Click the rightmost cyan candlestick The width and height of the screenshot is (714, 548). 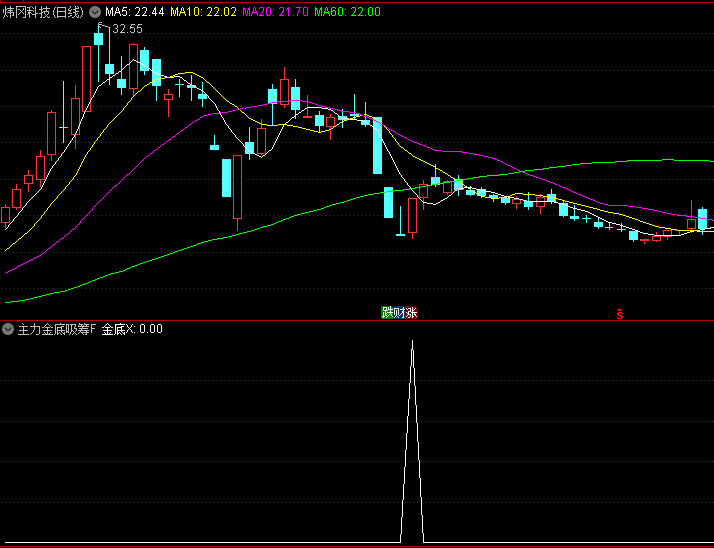[x=703, y=219]
